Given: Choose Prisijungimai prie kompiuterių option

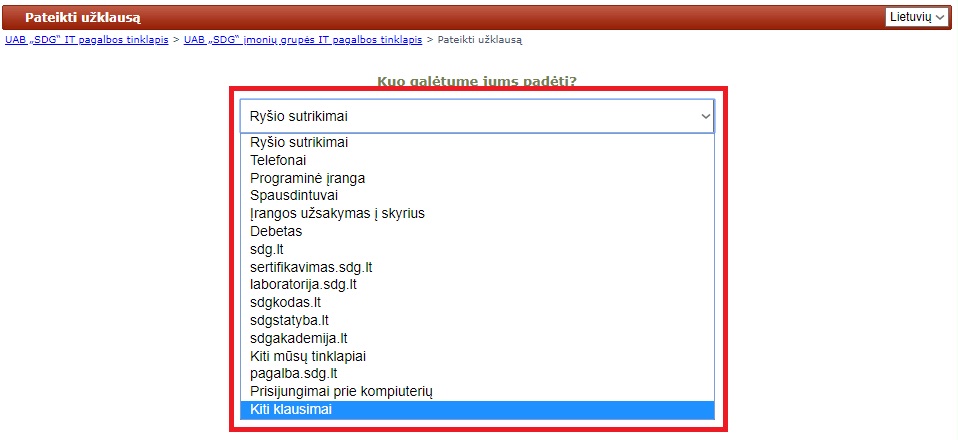Looking at the screenshot, I should pos(340,391).
